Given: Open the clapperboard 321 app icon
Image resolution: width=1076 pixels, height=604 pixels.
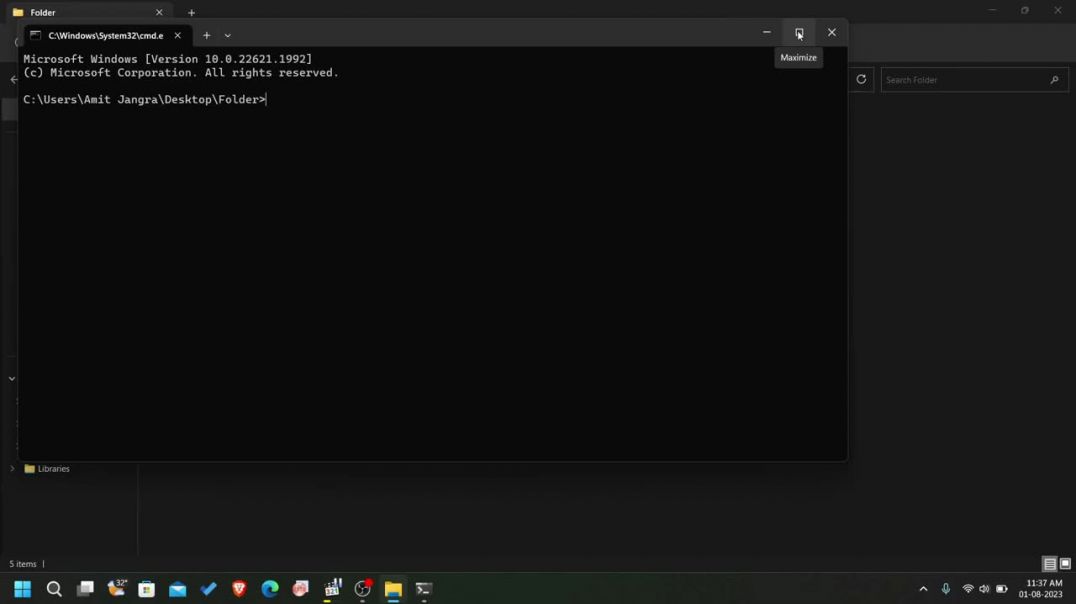Looking at the screenshot, I should tap(332, 588).
